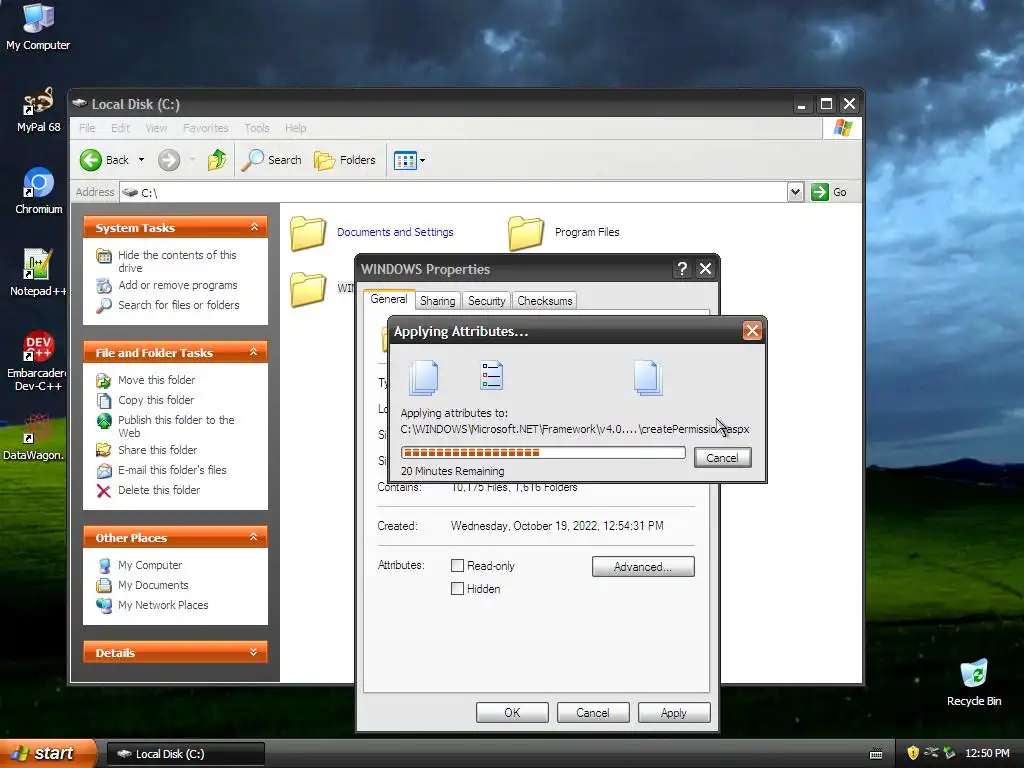Click Share this folder task
This screenshot has height=768, width=1024.
157,450
